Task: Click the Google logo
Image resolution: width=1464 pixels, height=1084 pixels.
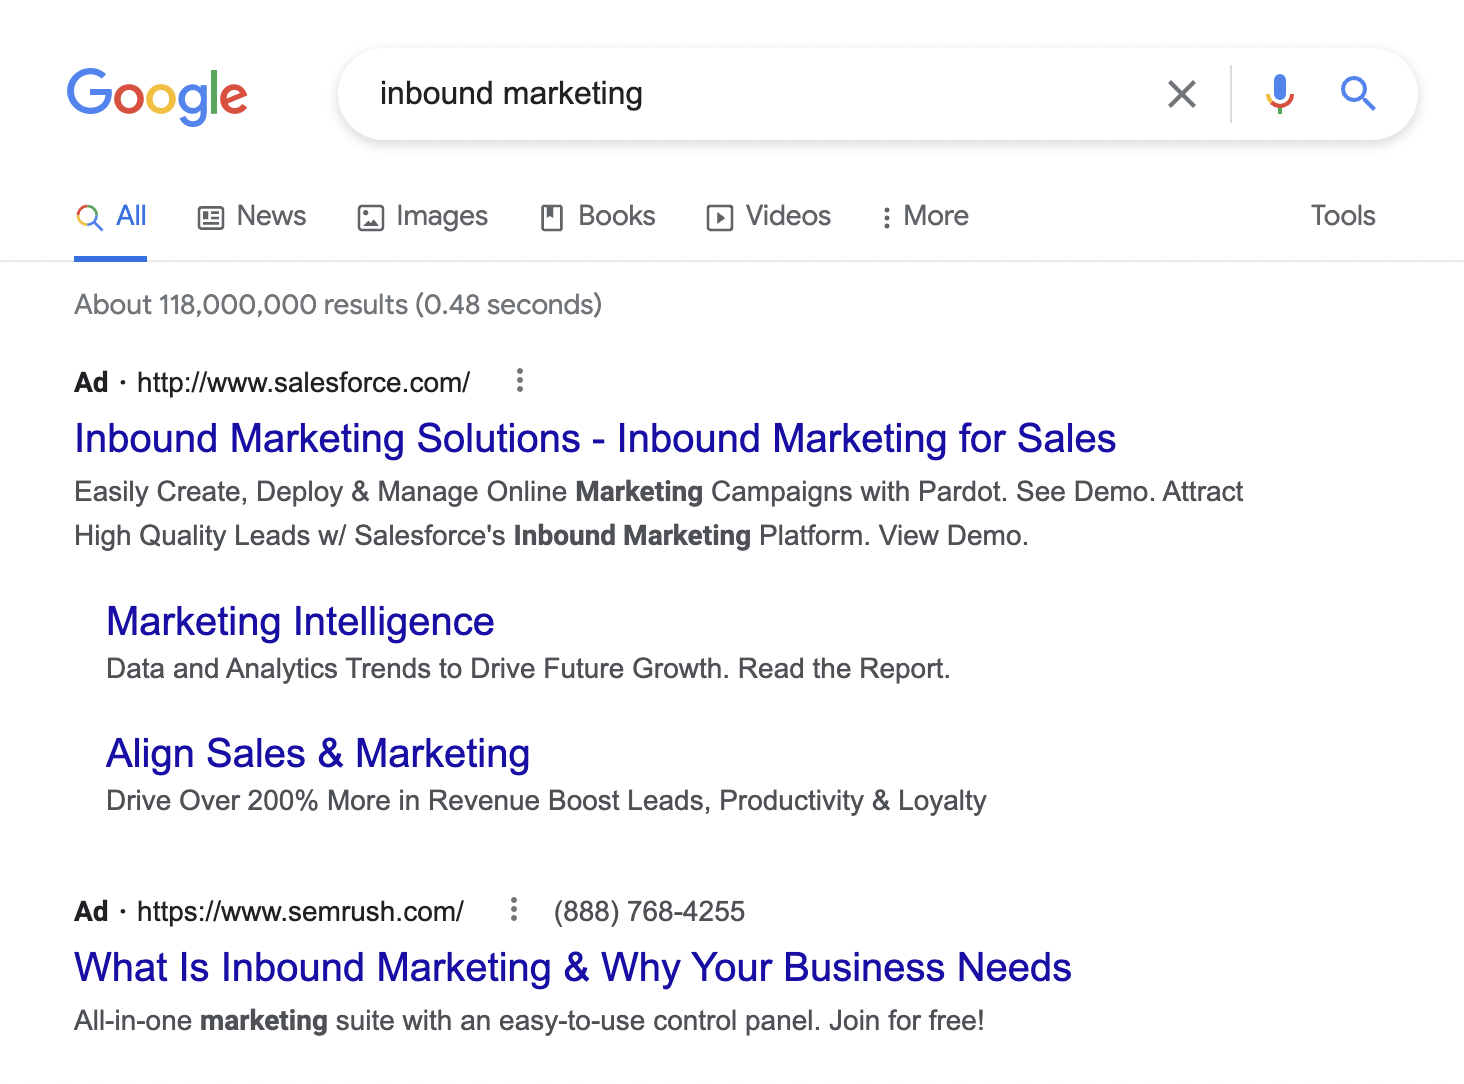Action: click(157, 96)
